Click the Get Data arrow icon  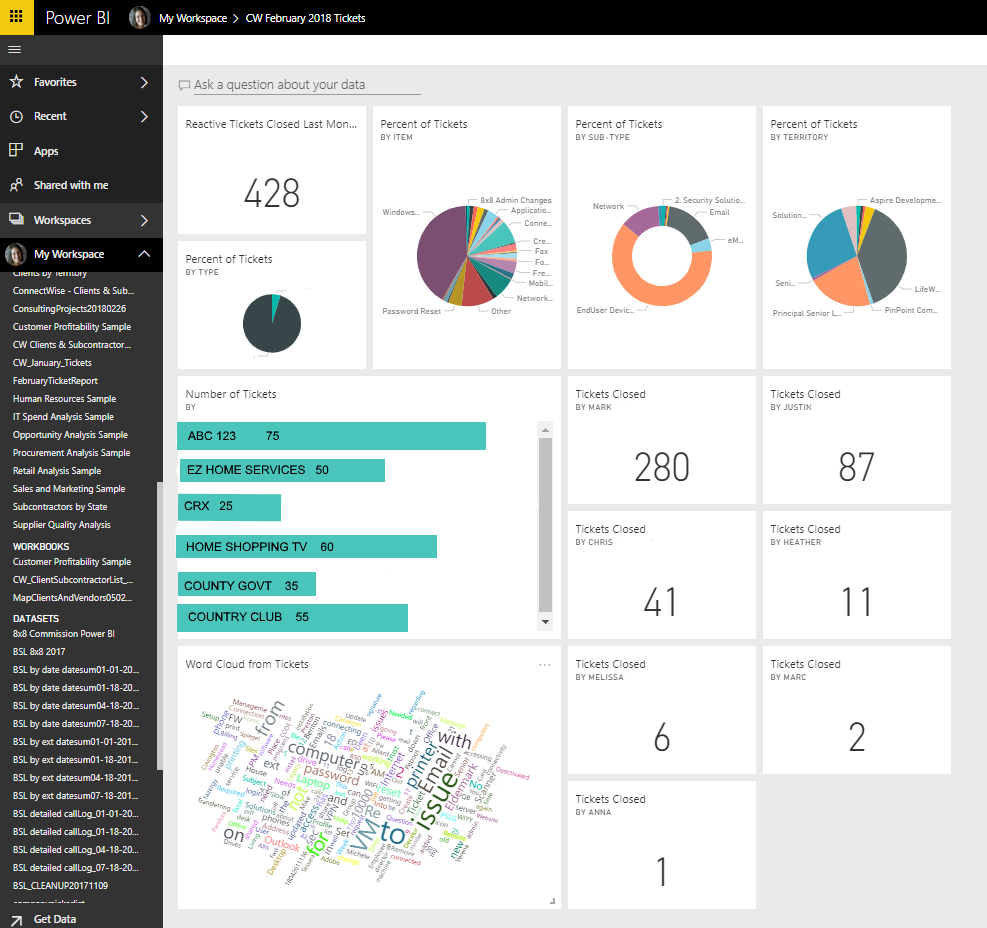click(x=16, y=920)
